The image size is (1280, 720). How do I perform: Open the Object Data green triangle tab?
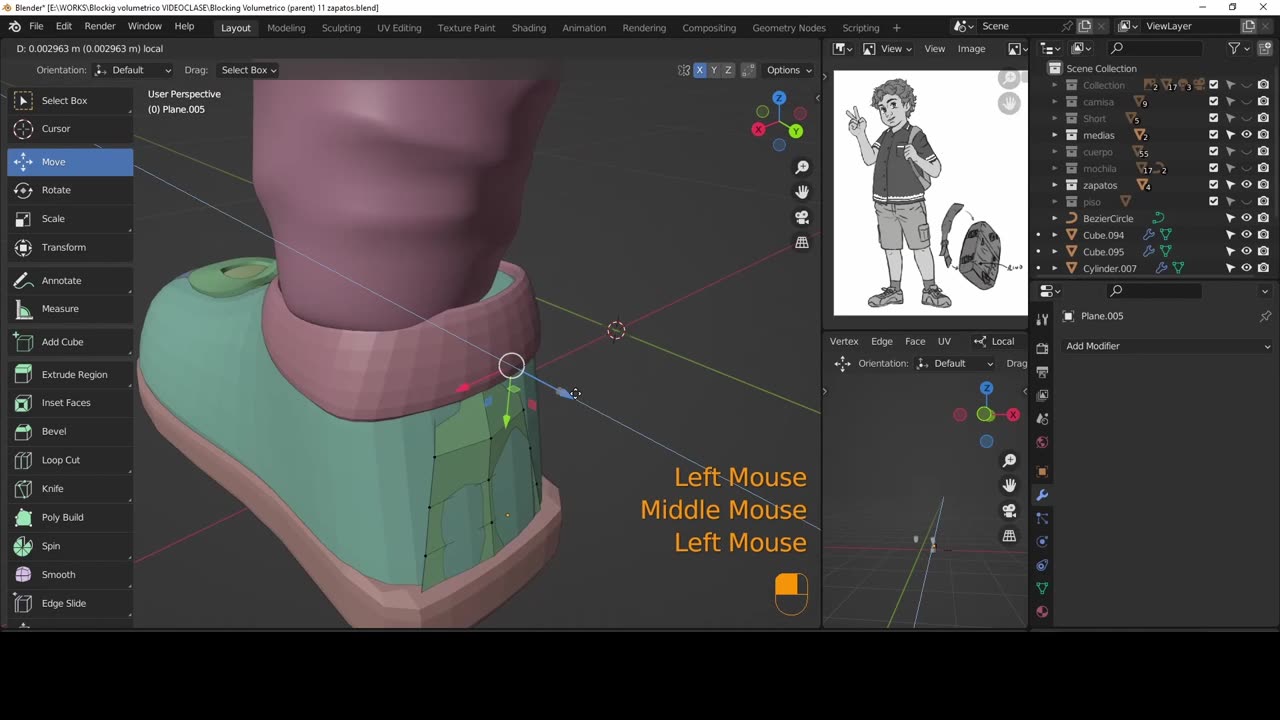point(1042,588)
